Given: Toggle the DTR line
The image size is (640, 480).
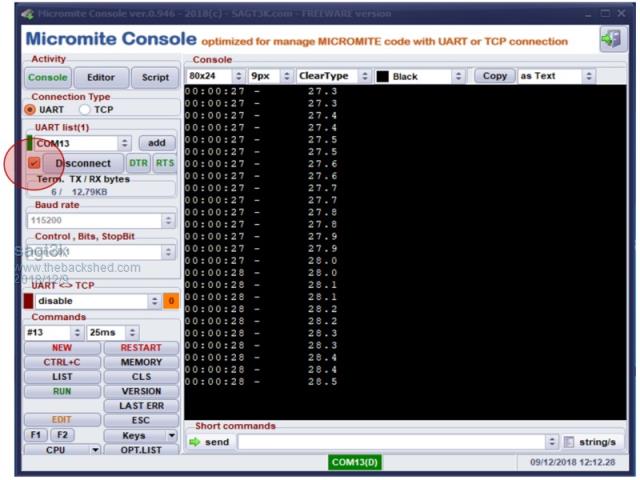Looking at the screenshot, I should 138,163.
